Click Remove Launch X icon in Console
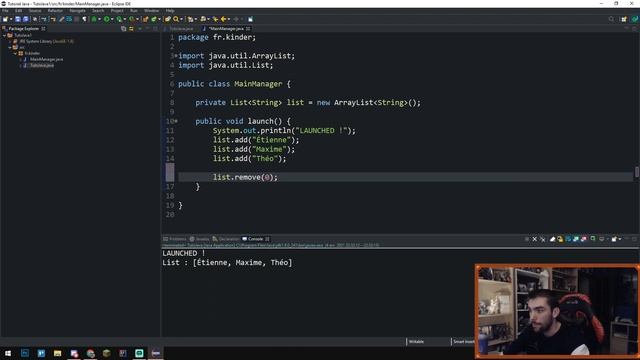The image size is (640, 360). [x=535, y=239]
